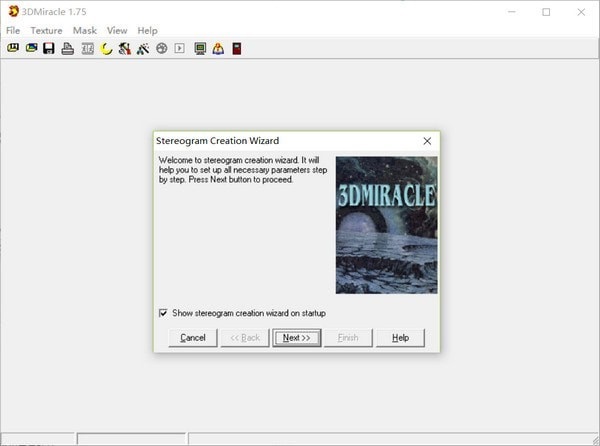Click the dark red book toolbar icon
The image size is (600, 446).
237,48
